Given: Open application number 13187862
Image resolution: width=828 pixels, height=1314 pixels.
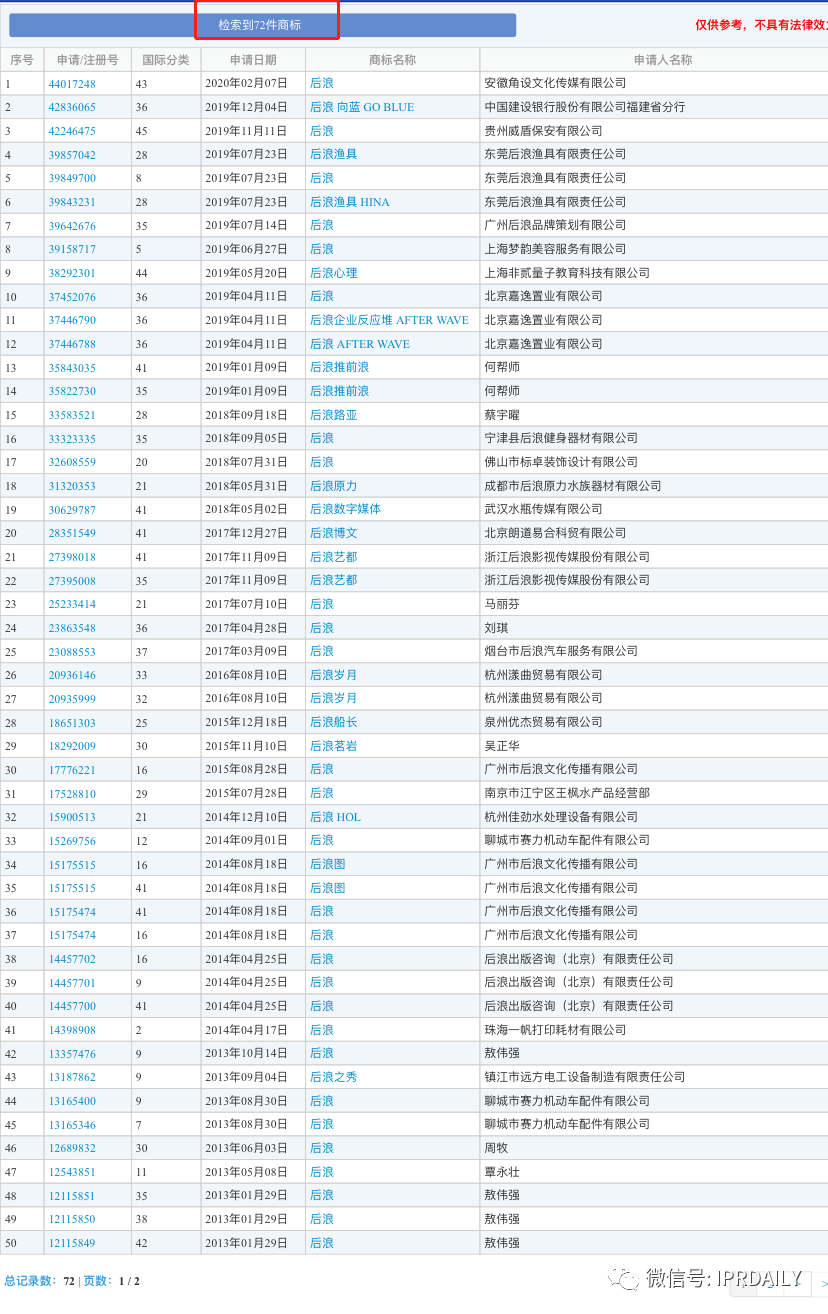Looking at the screenshot, I should (72, 1077).
